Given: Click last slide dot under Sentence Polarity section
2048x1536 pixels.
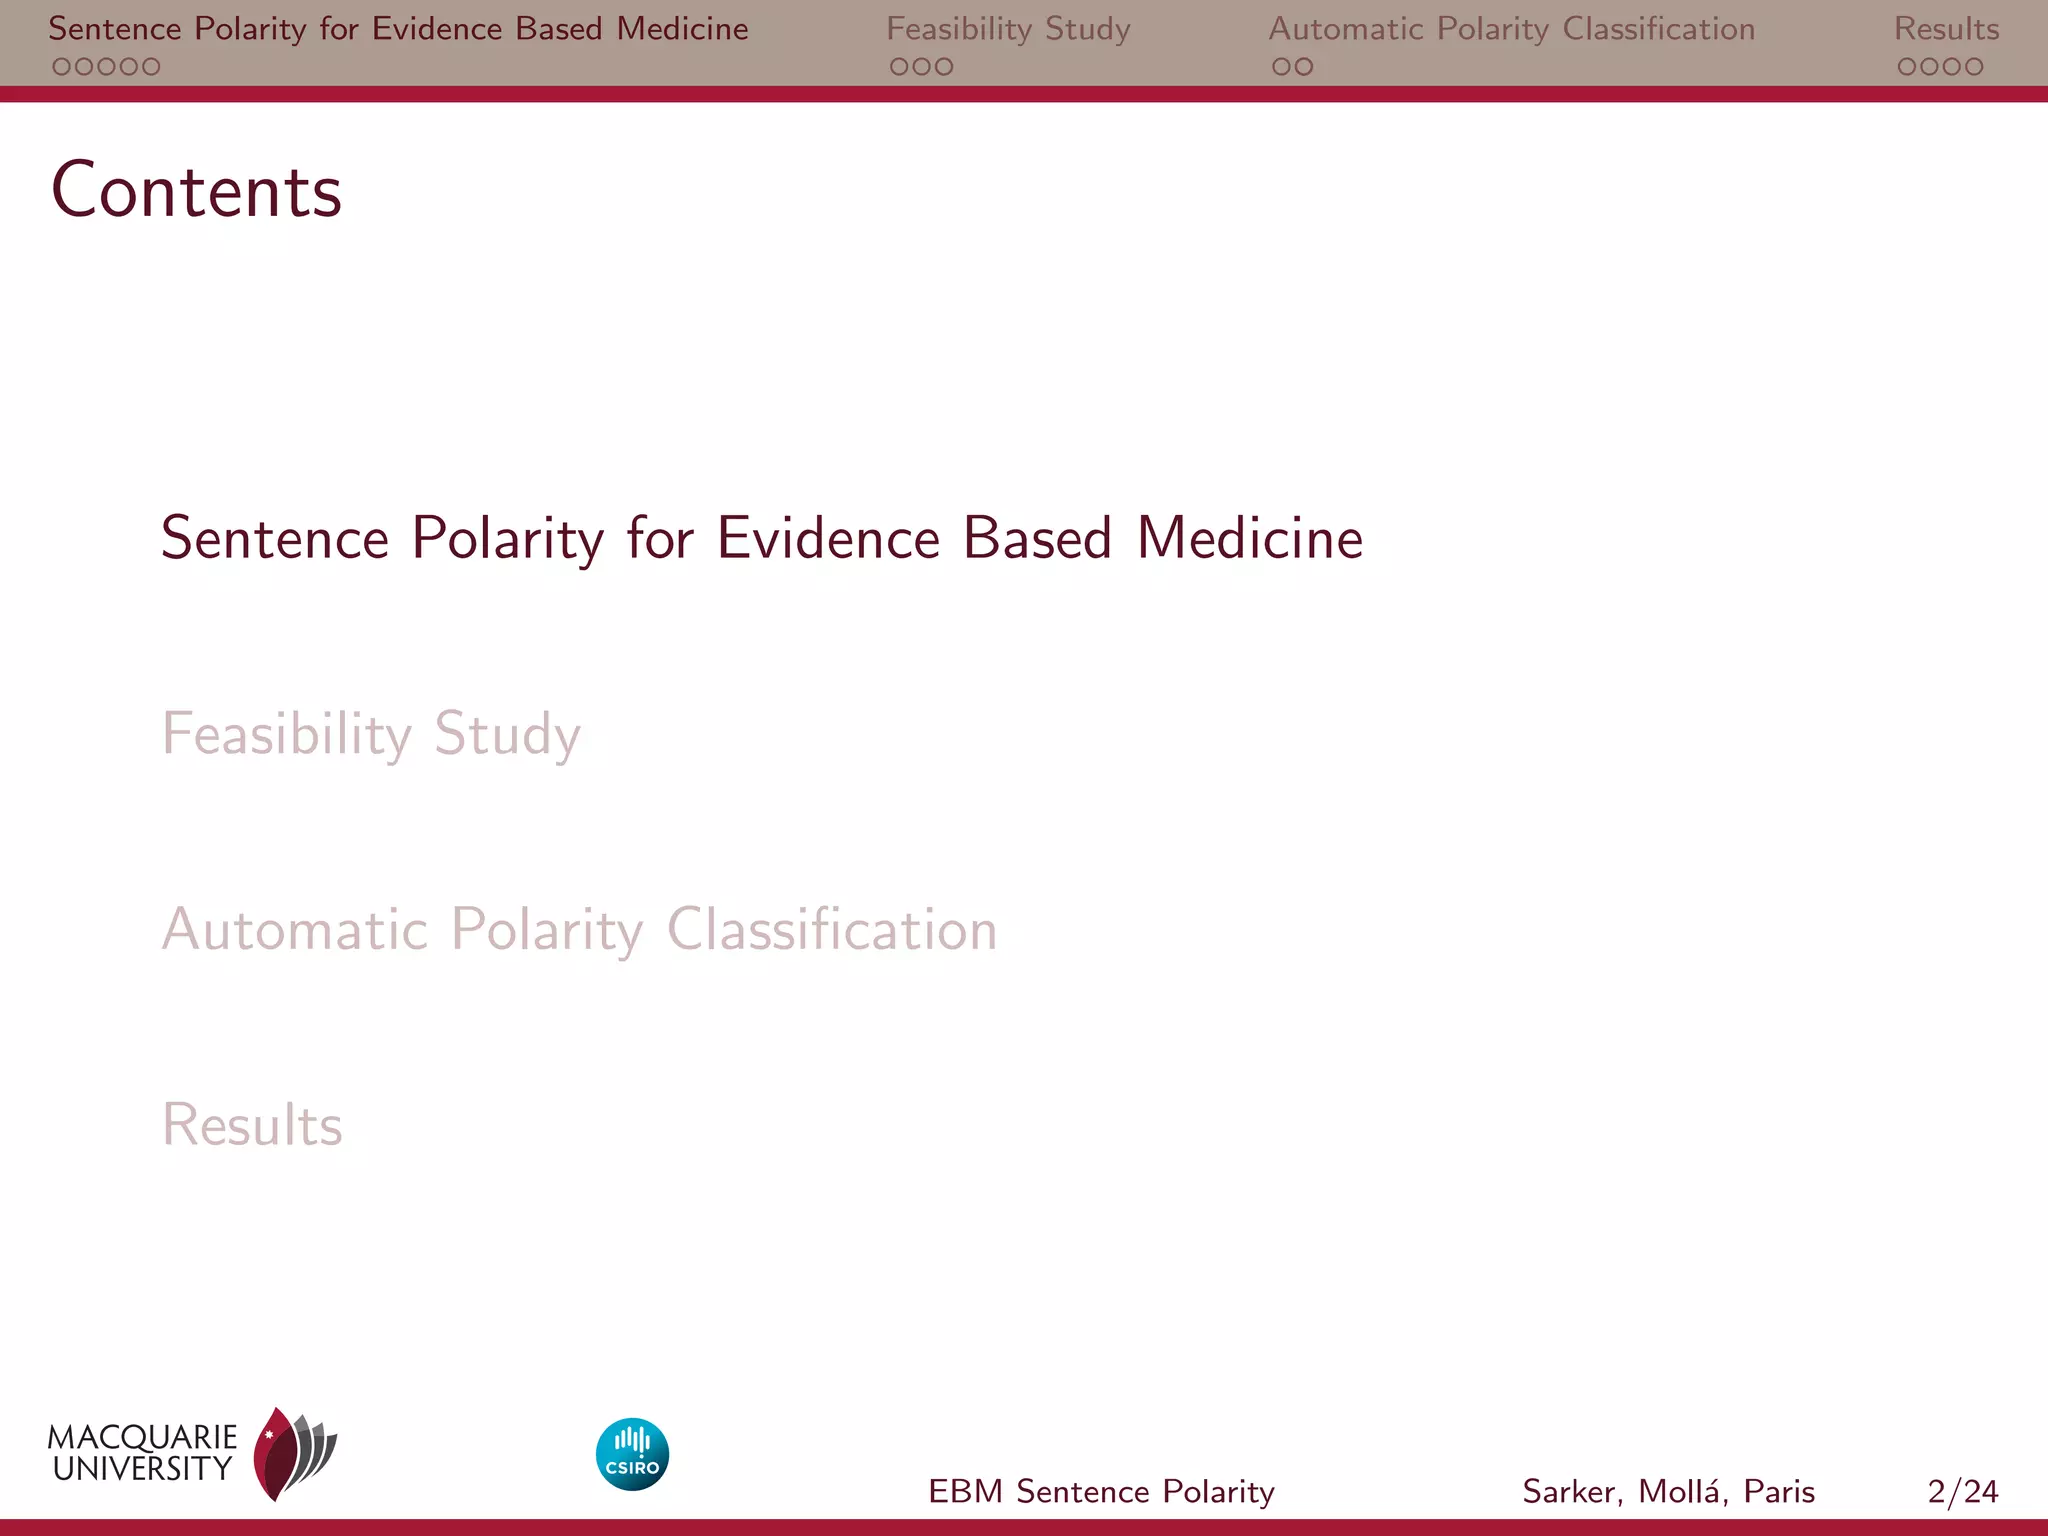Looking at the screenshot, I should (x=151, y=67).
